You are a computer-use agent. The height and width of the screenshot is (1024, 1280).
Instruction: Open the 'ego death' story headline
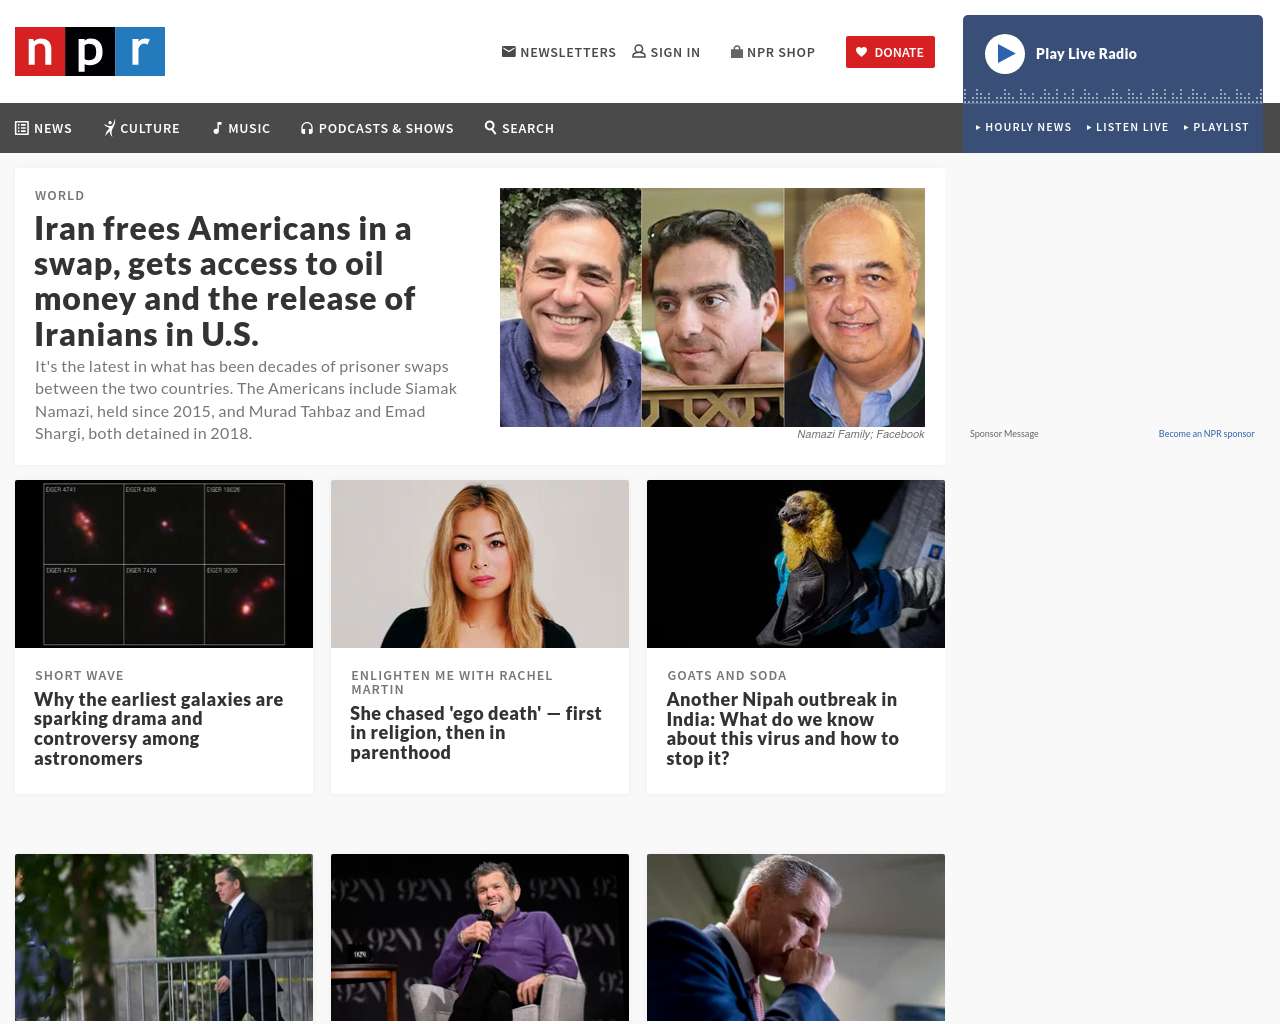(x=476, y=733)
